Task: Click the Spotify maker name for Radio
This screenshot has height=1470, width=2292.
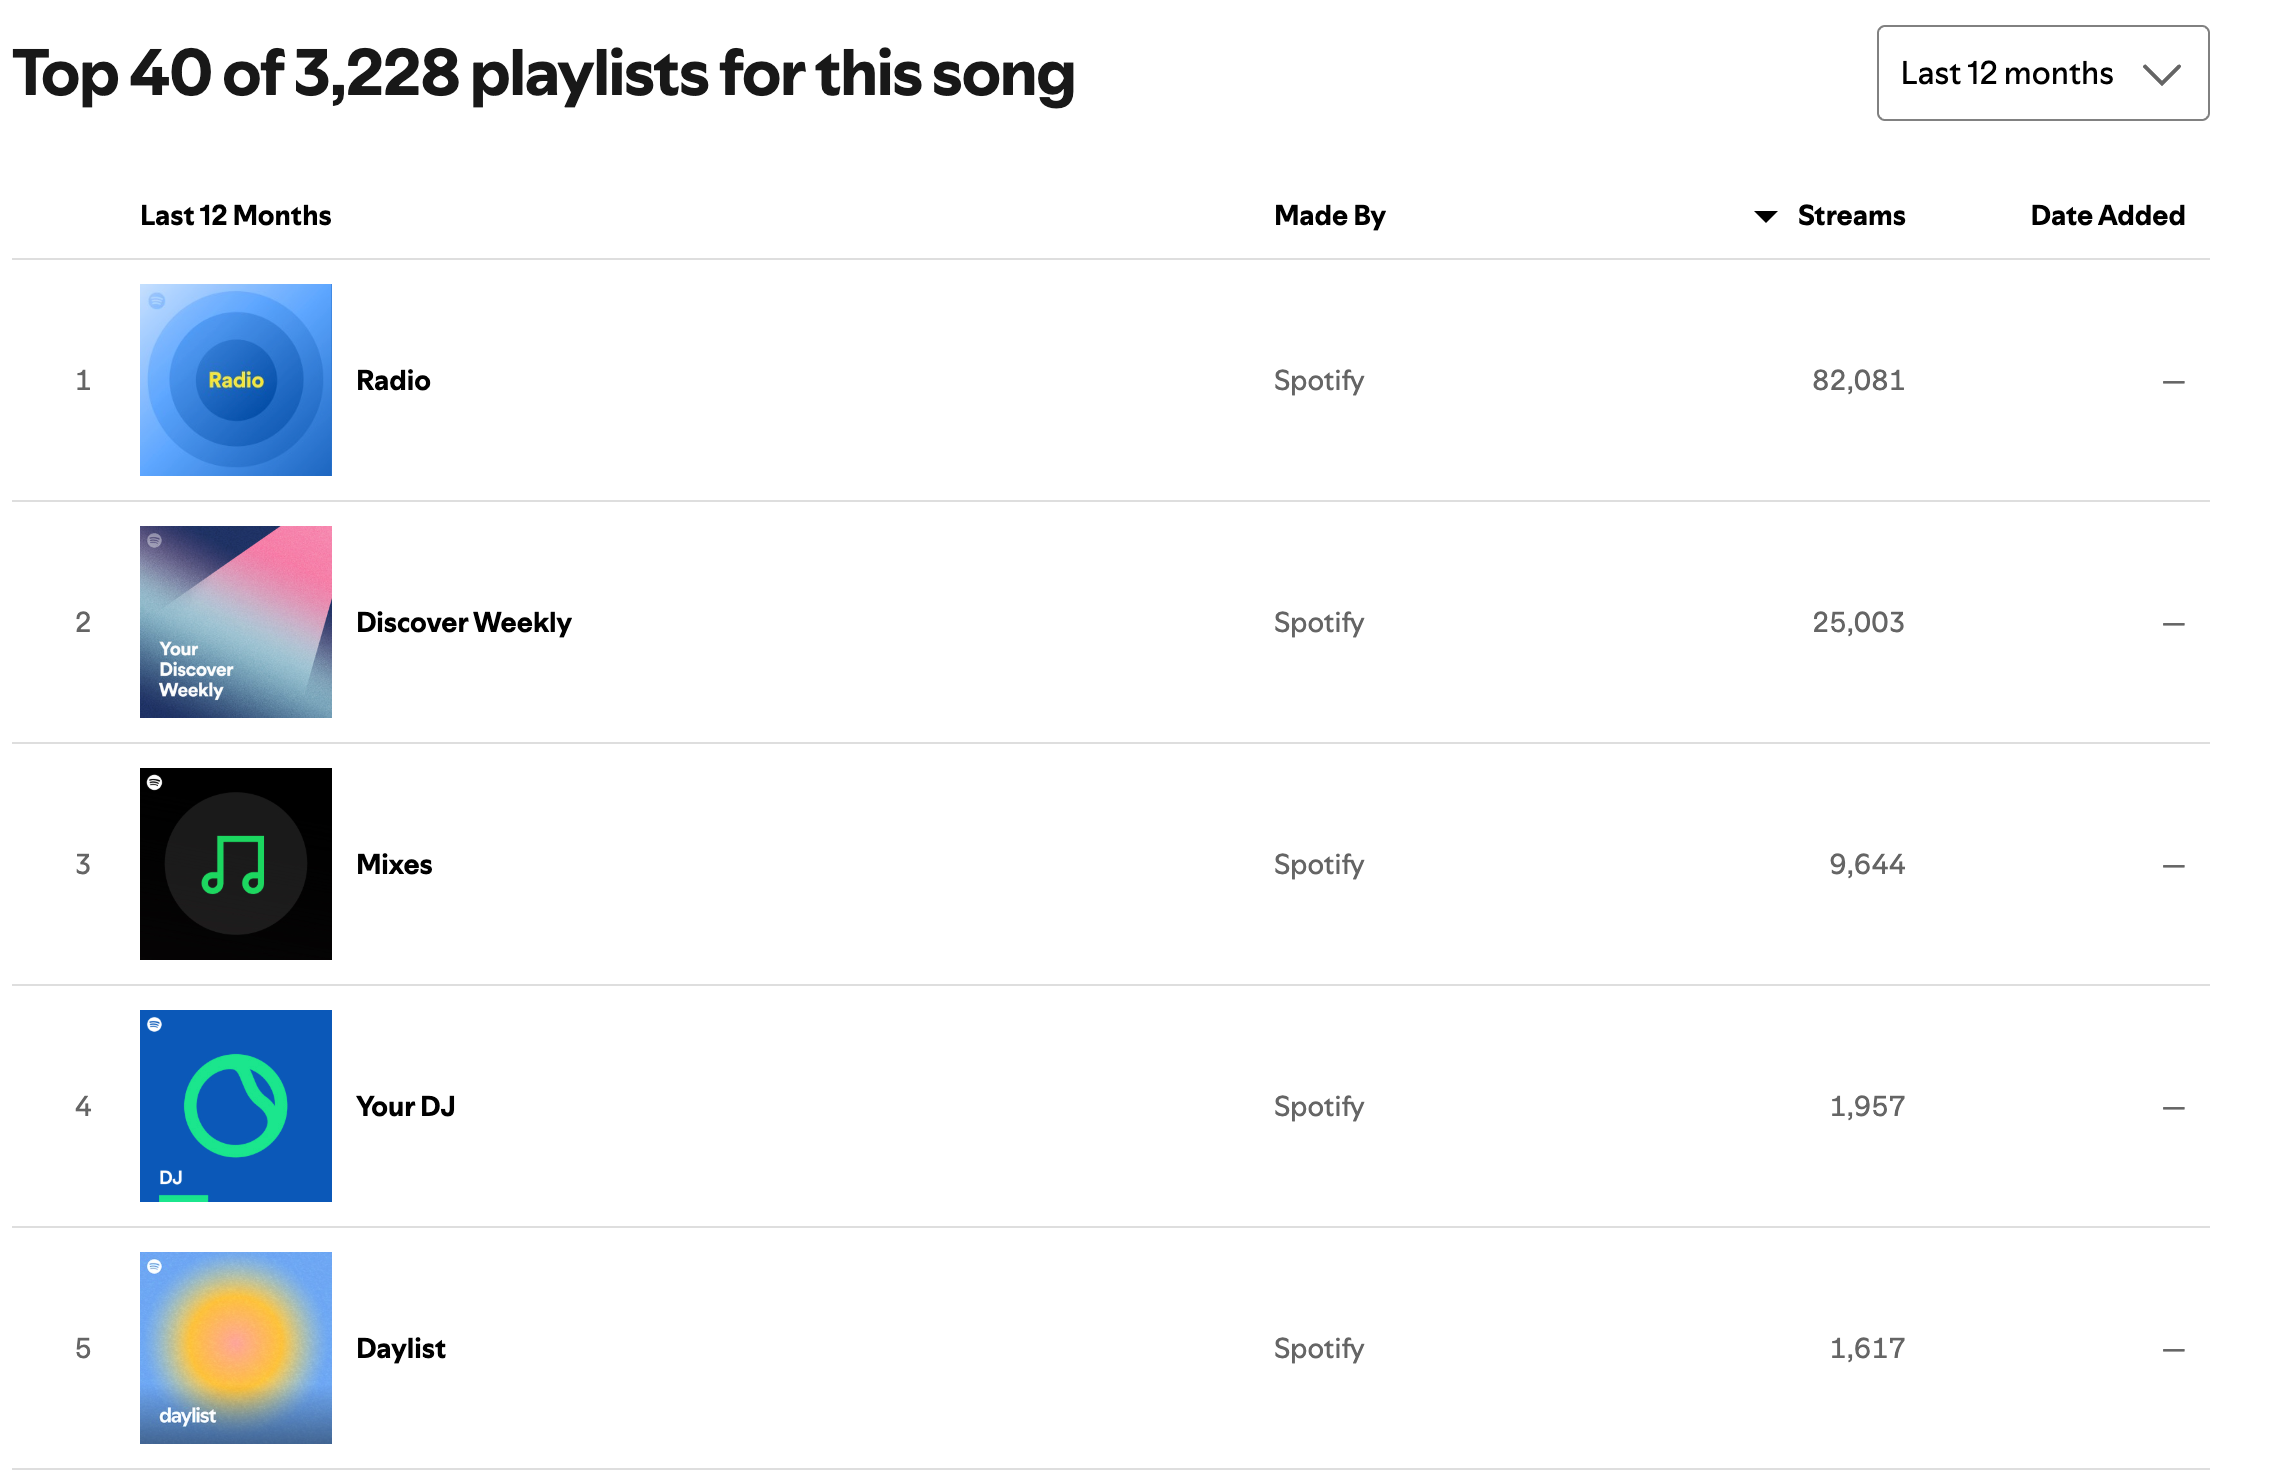Action: pyautogui.click(x=1318, y=381)
